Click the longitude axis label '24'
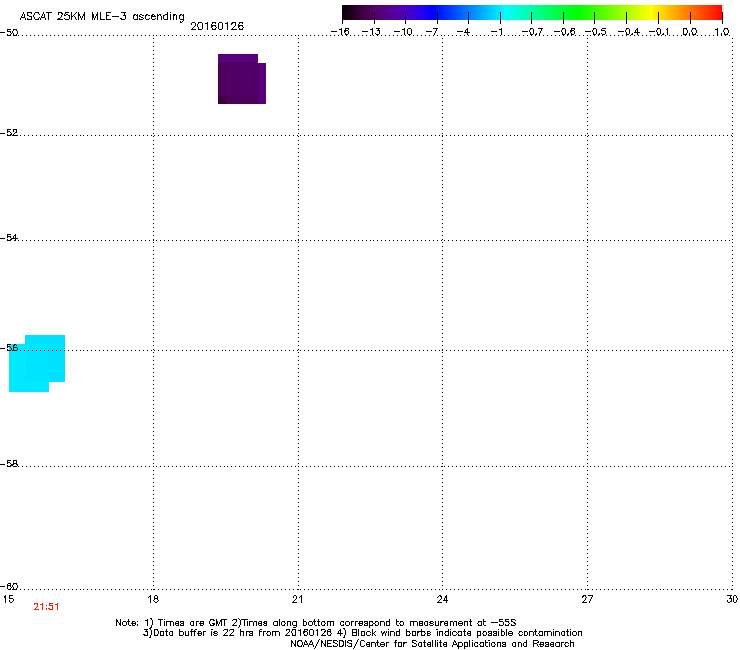This screenshot has height=650, width=740. [x=442, y=599]
